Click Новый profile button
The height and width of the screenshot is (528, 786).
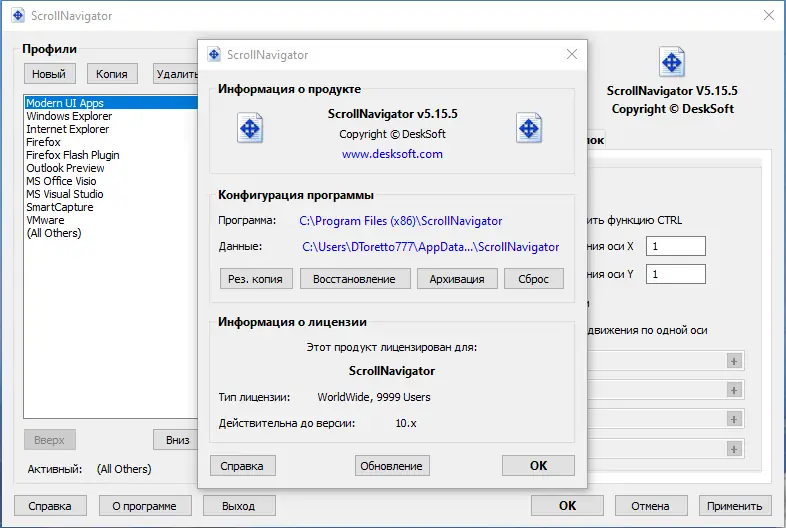pos(49,74)
